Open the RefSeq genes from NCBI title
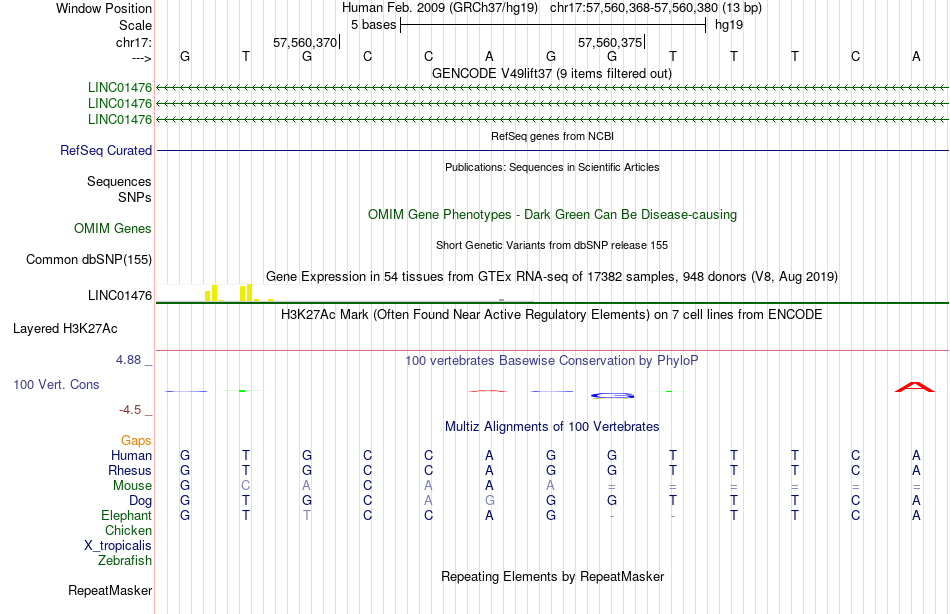Viewport: 950px width, 614px height. [553, 136]
